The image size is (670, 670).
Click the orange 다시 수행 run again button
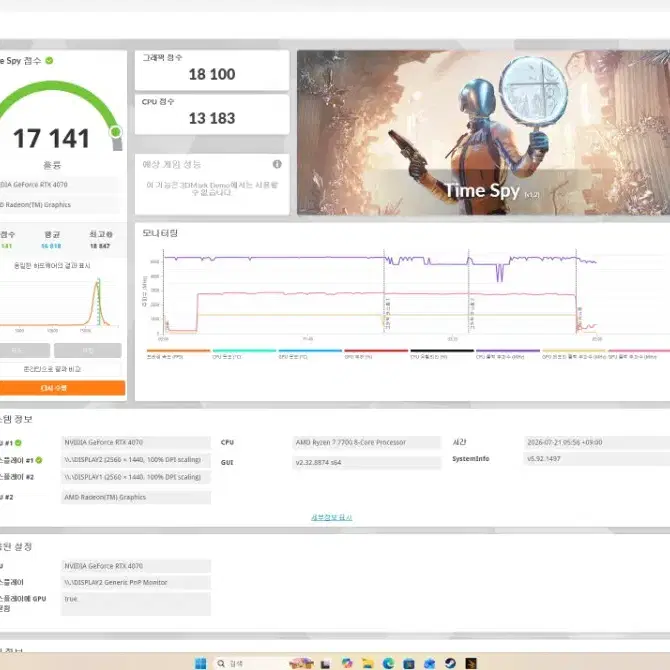62,388
